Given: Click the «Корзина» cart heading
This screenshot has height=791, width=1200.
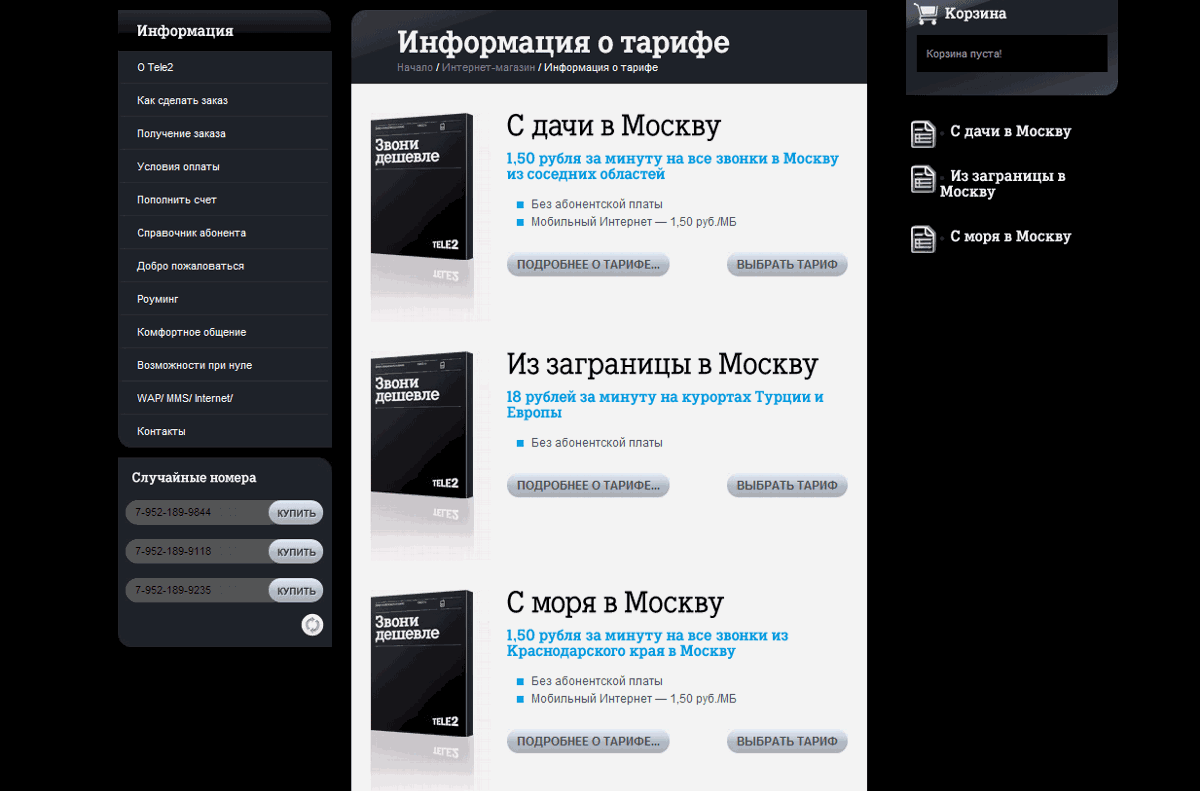Looking at the screenshot, I should (976, 14).
